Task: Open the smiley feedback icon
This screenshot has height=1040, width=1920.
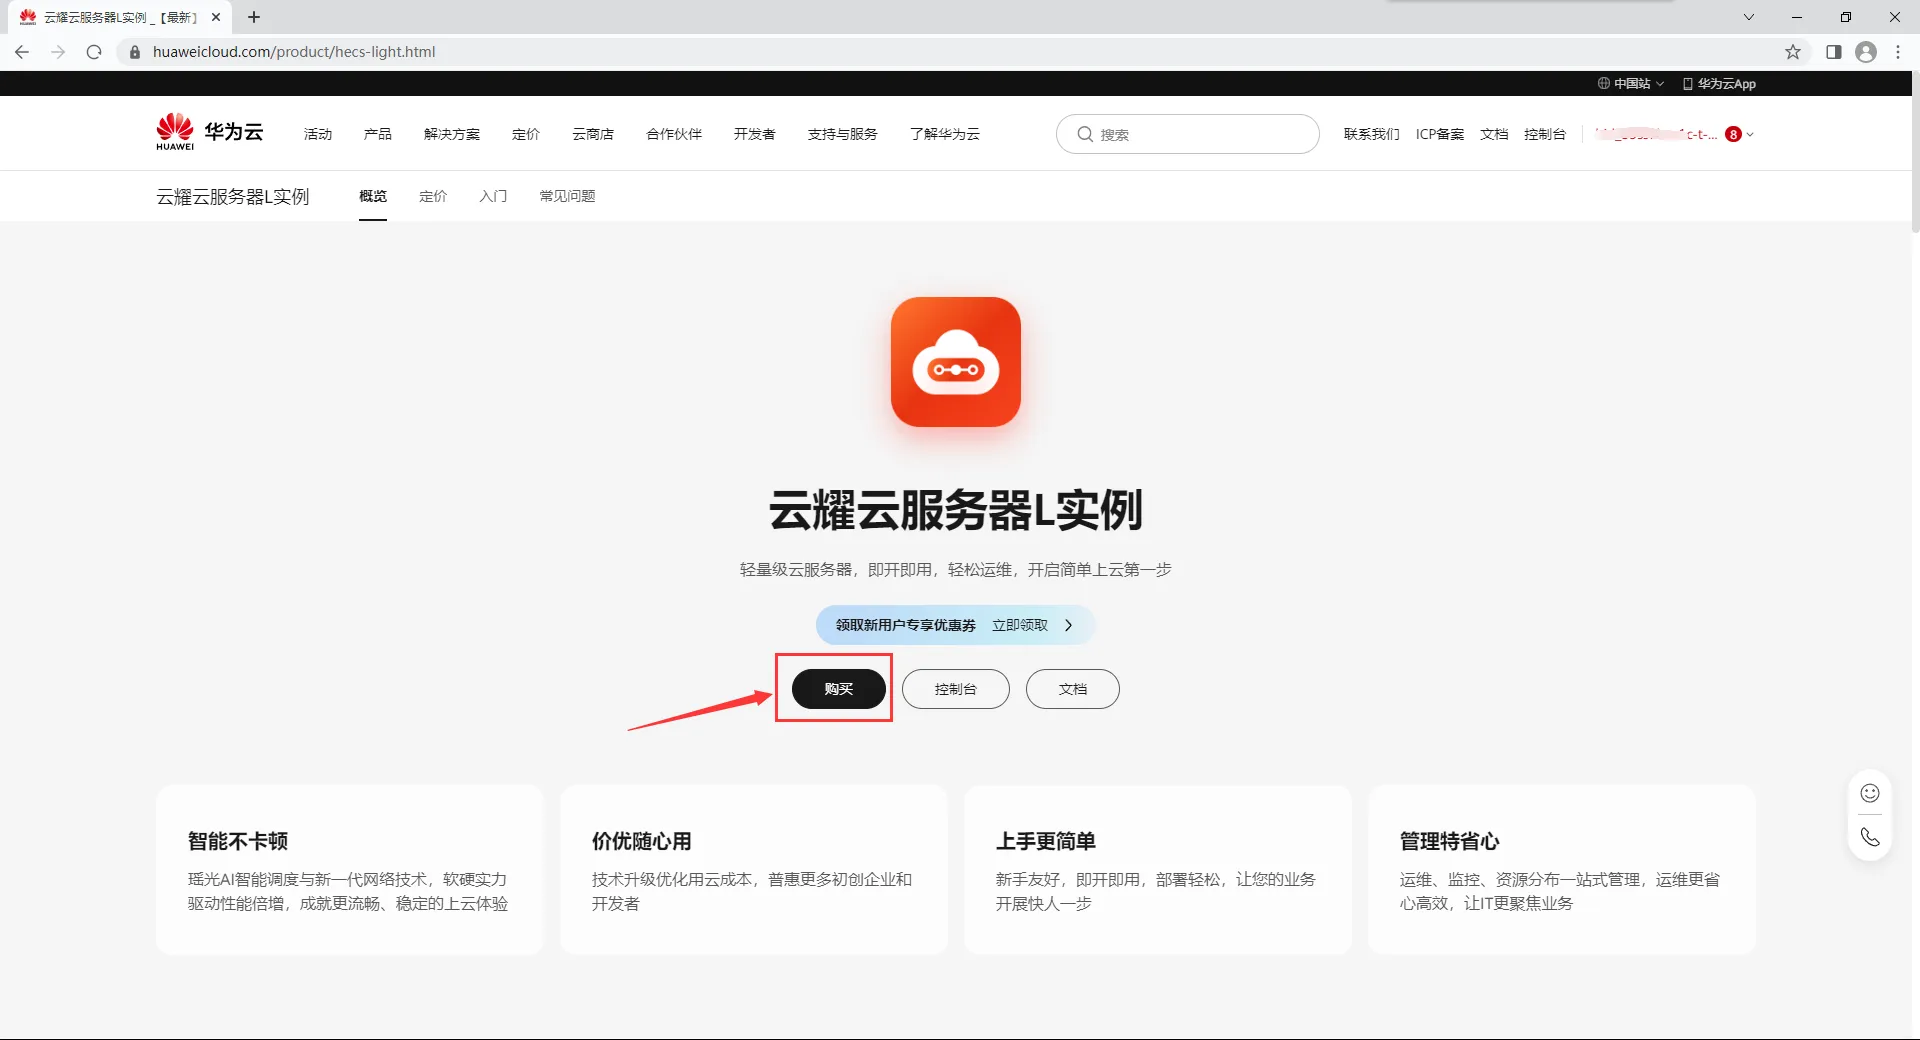Action: [x=1870, y=793]
